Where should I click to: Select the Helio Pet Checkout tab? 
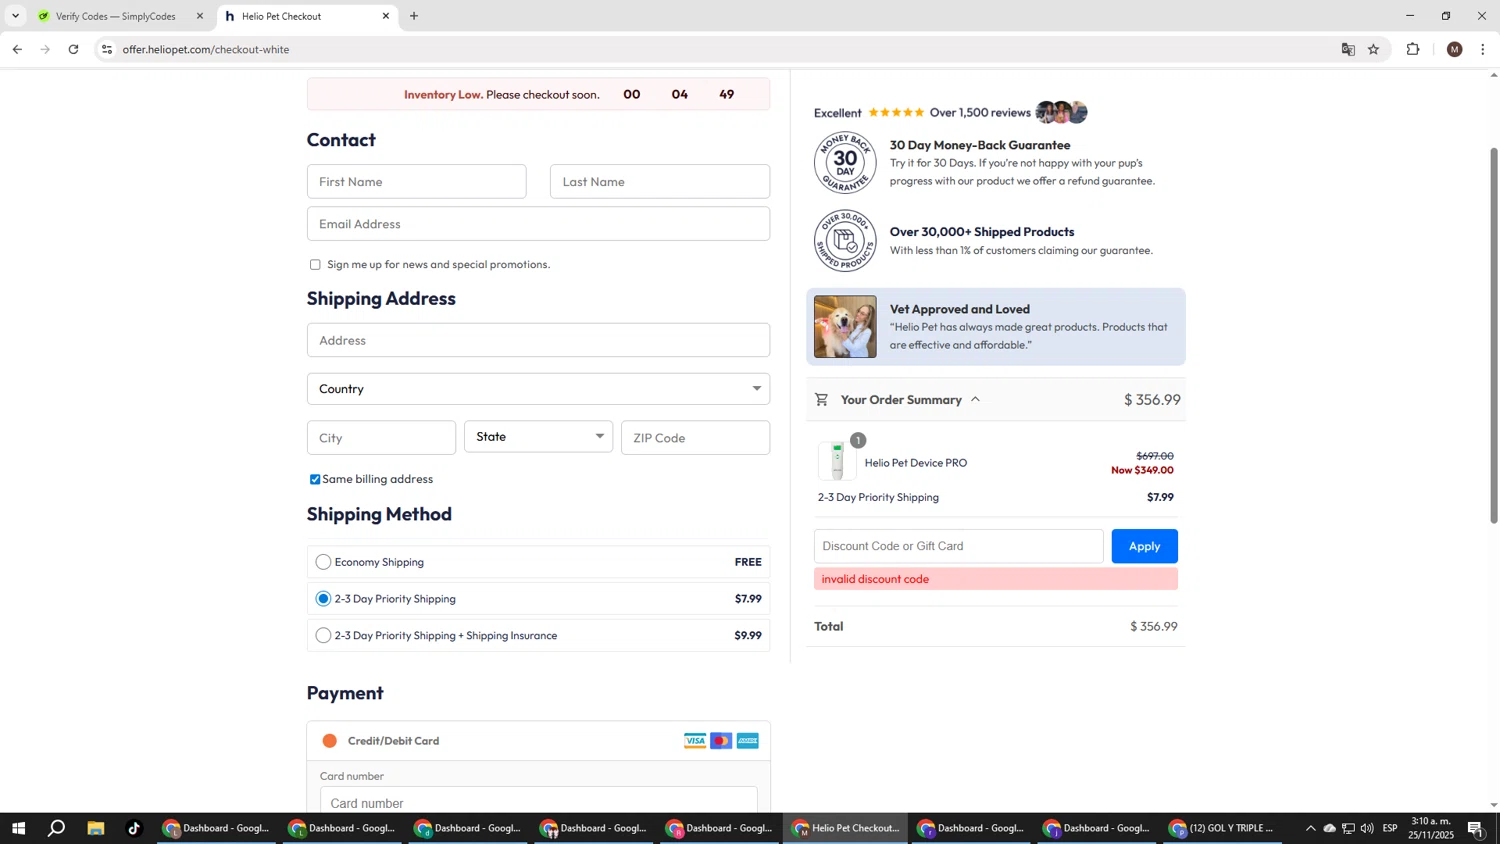306,16
